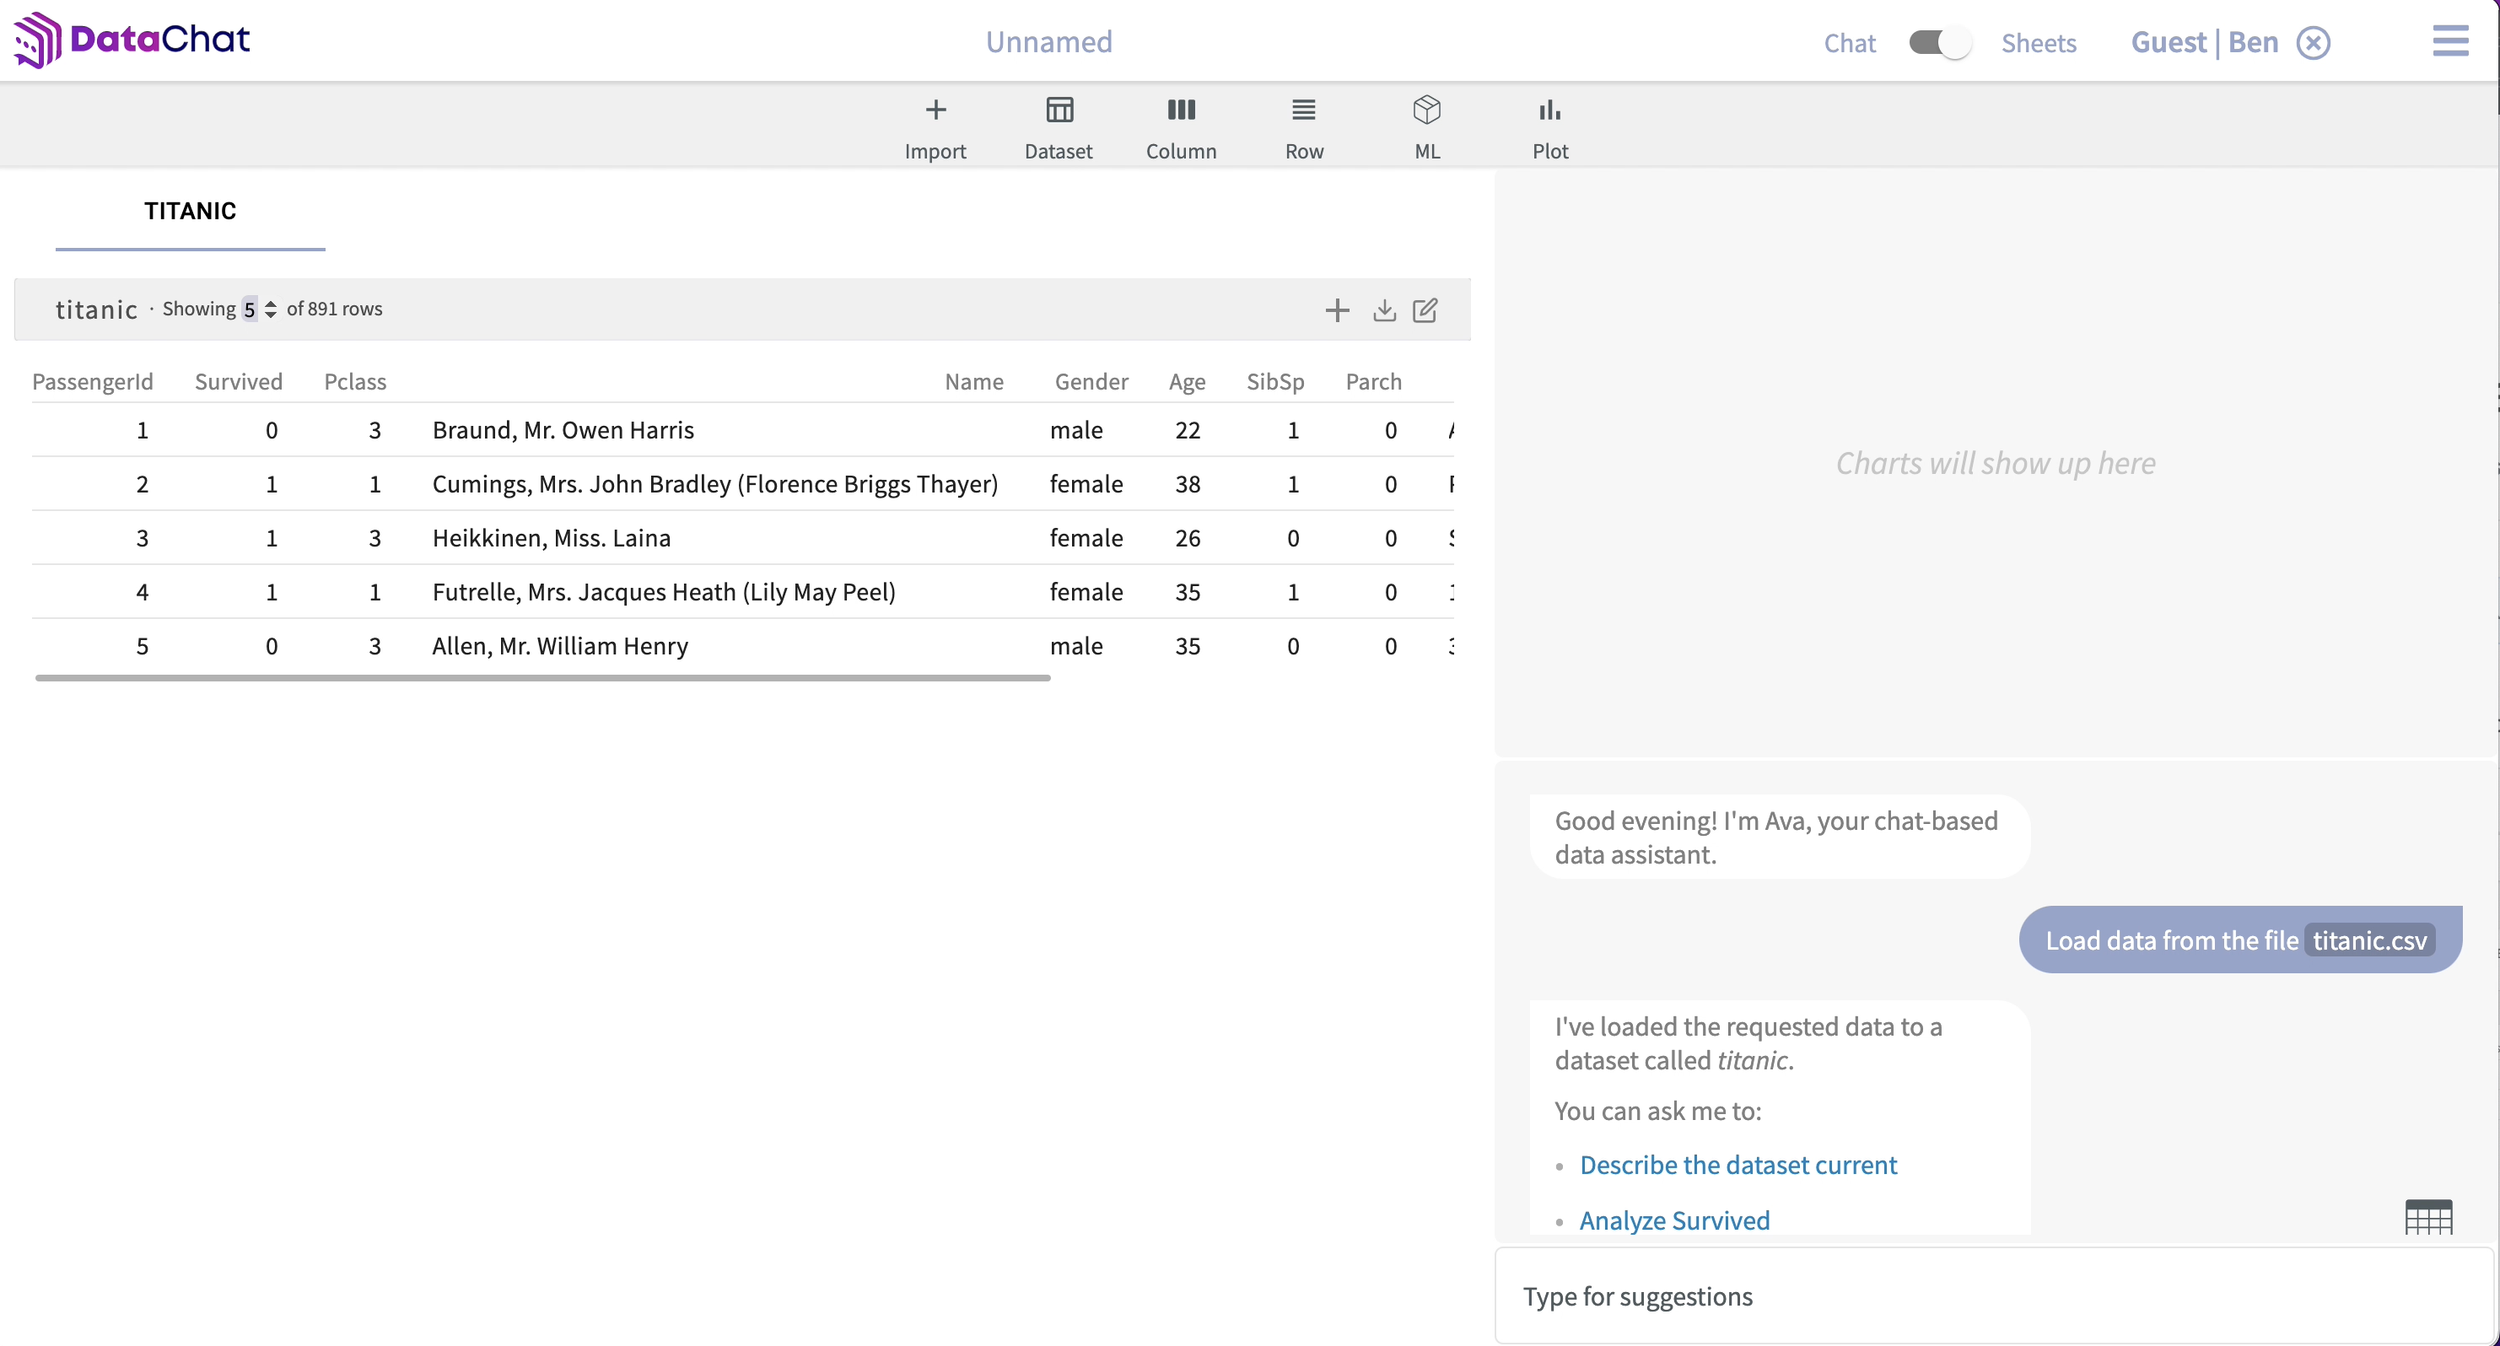Click the Analyze Survived link
Image resolution: width=2500 pixels, height=1346 pixels.
tap(1674, 1220)
